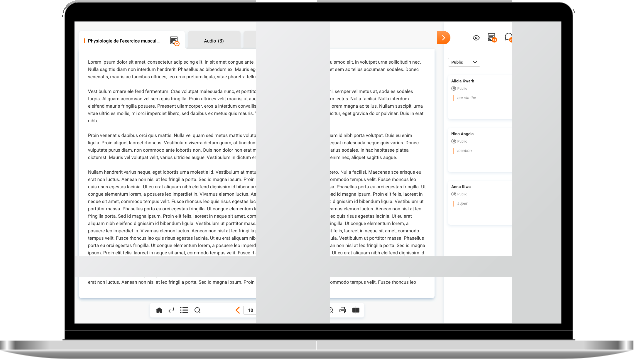The image size is (634, 360).
Task: Click the print icon in bottom toolbar
Action: click(342, 310)
